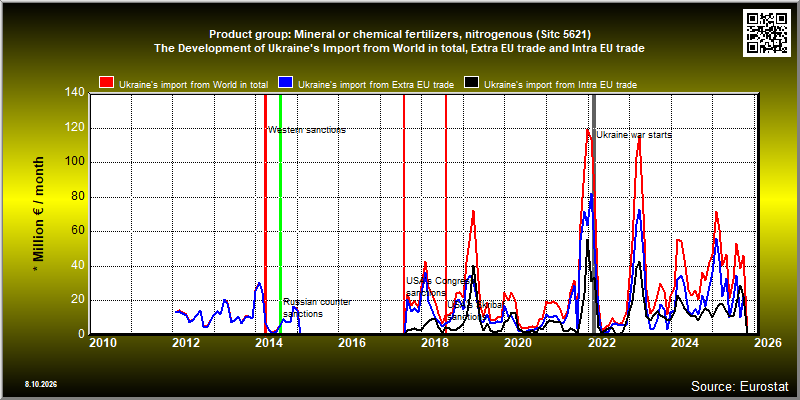Click the "Ukraine war starts" annotation label

634,135
